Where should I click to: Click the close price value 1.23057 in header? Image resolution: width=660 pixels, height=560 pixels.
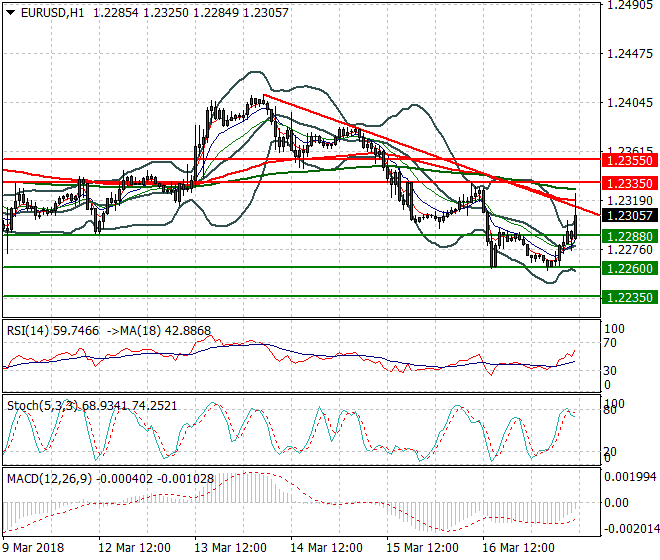coord(266,13)
